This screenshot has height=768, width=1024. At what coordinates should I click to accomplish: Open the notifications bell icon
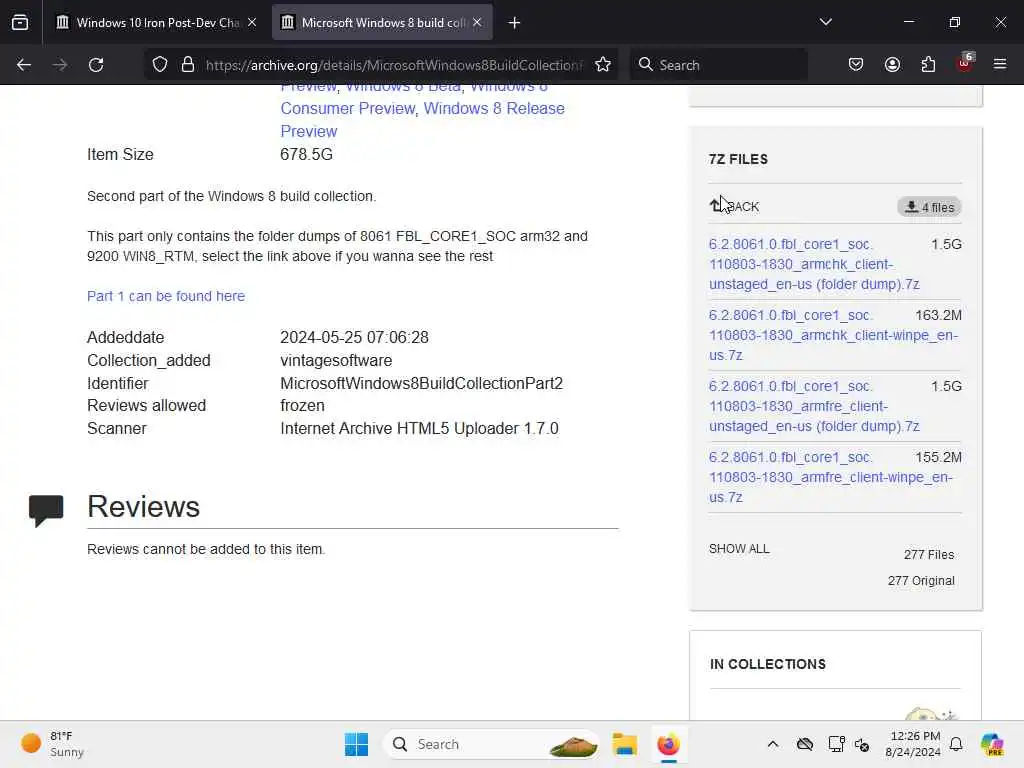click(956, 744)
